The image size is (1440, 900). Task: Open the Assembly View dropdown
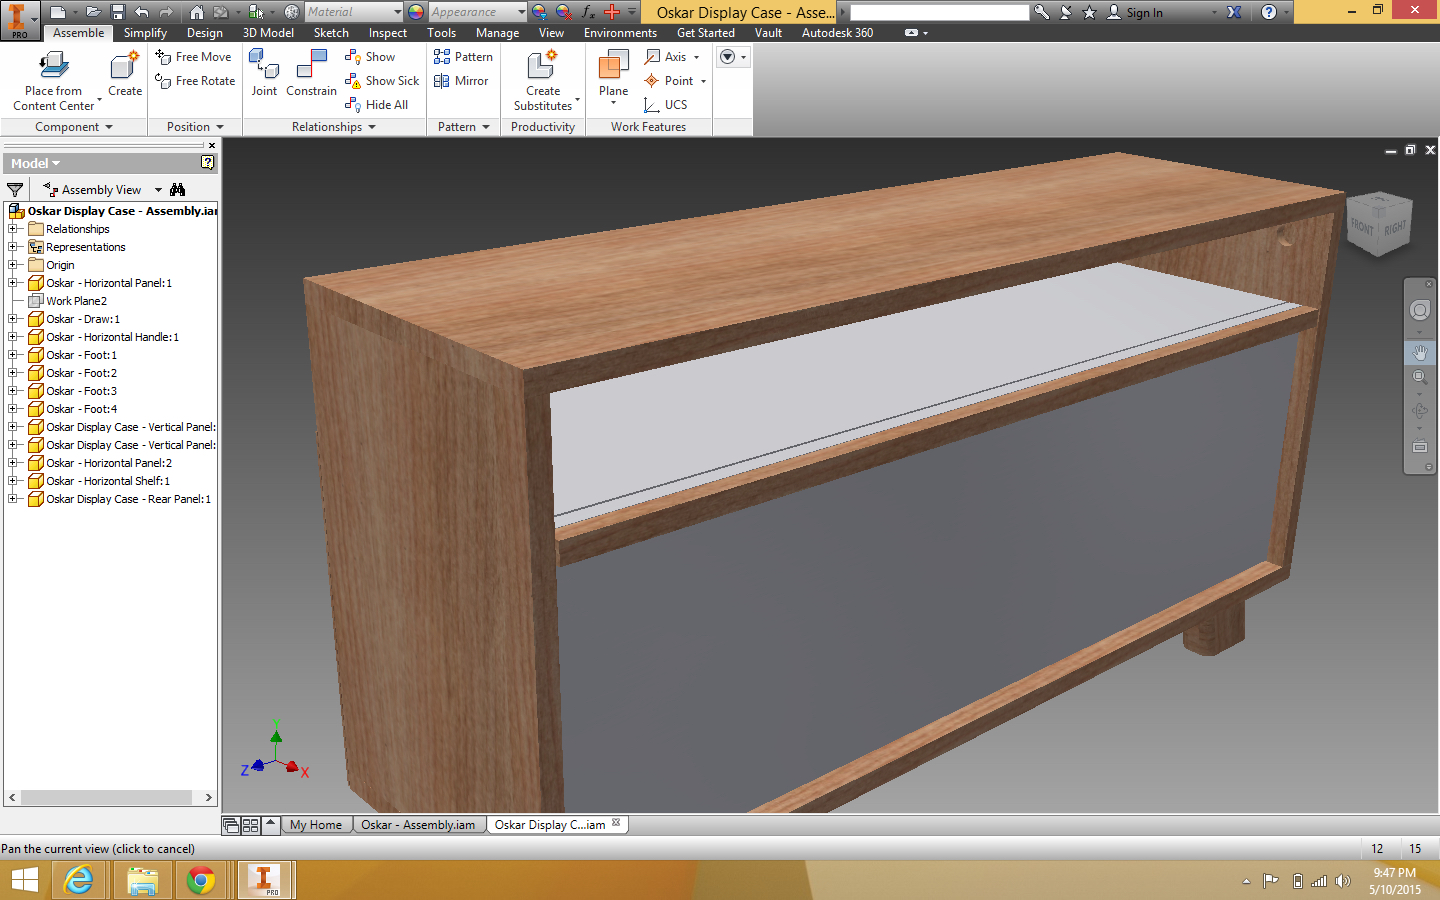(x=158, y=190)
